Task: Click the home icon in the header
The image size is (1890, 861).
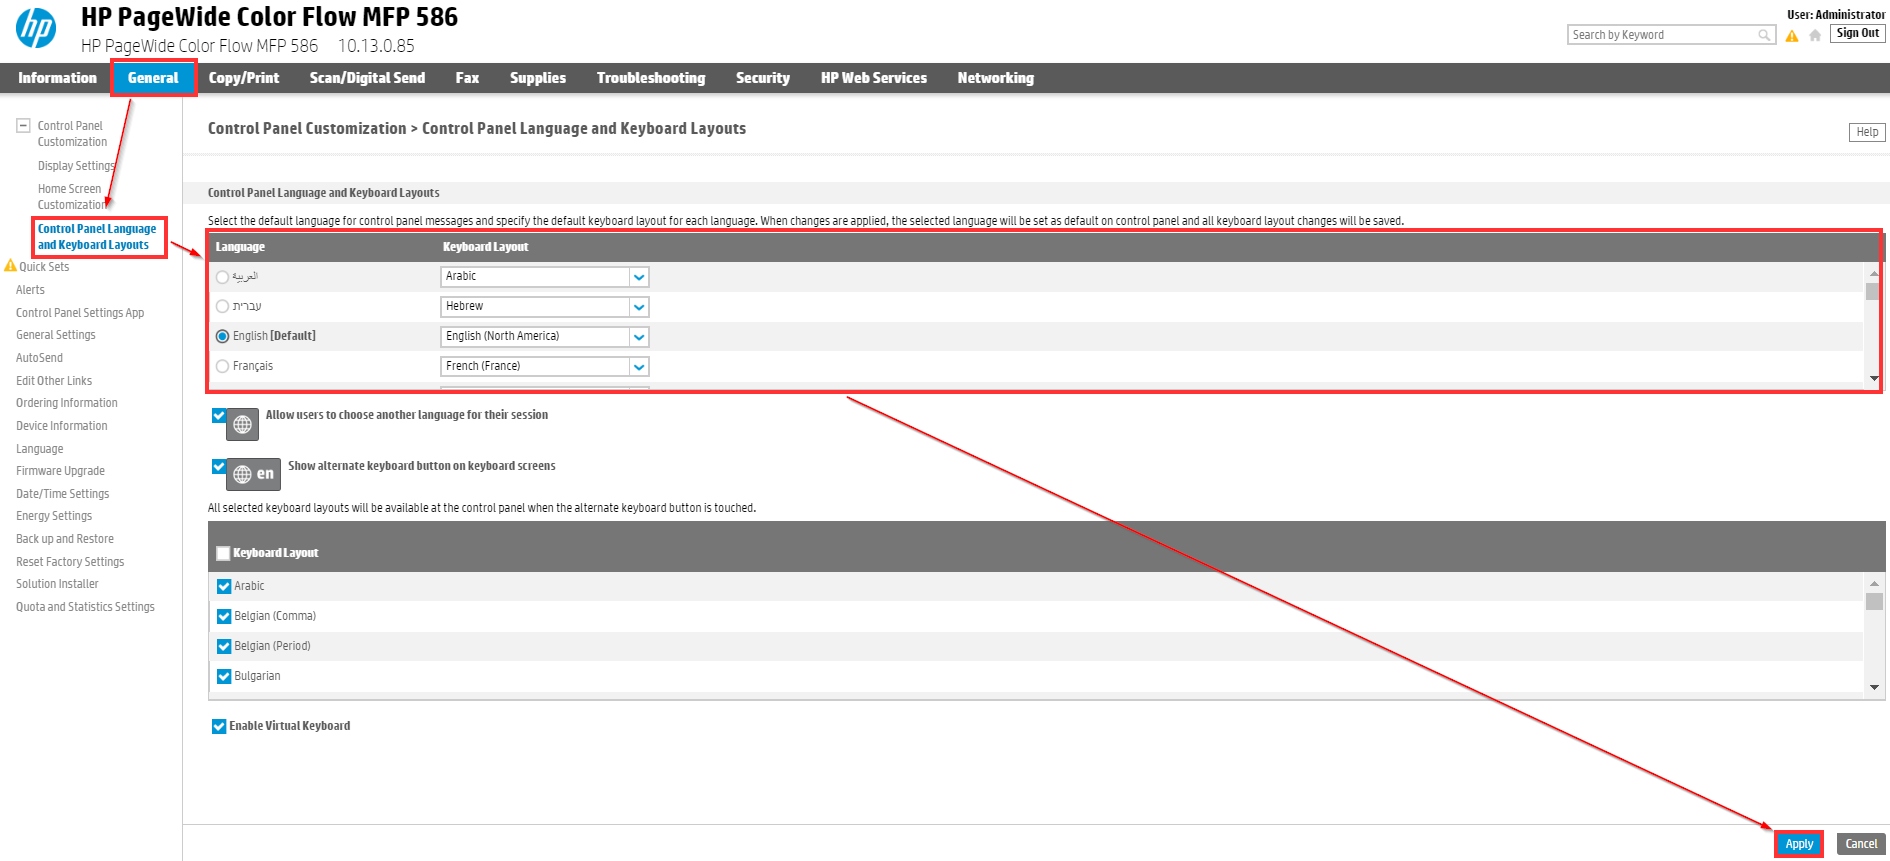Action: point(1815,36)
